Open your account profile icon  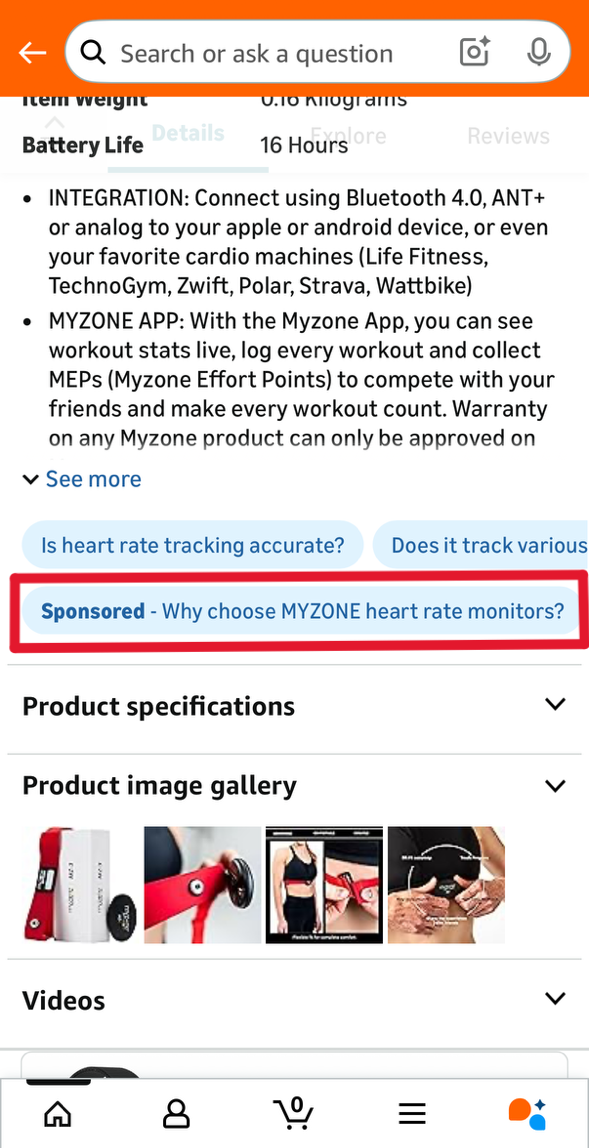click(x=176, y=1112)
